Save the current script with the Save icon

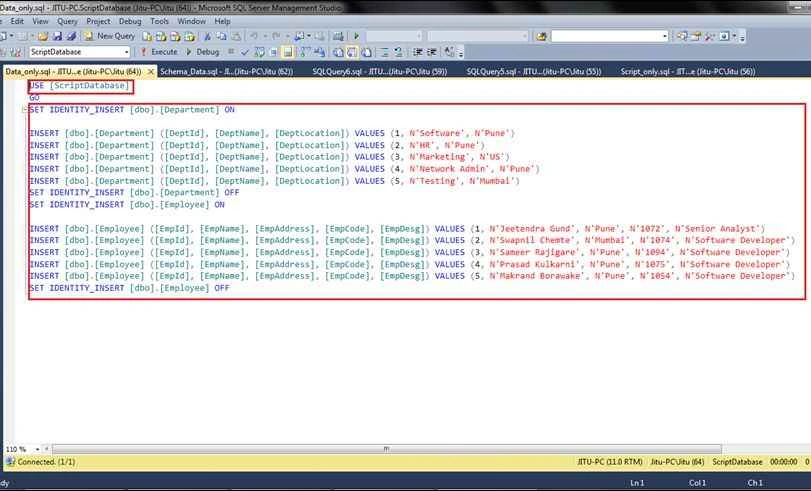[x=57, y=36]
